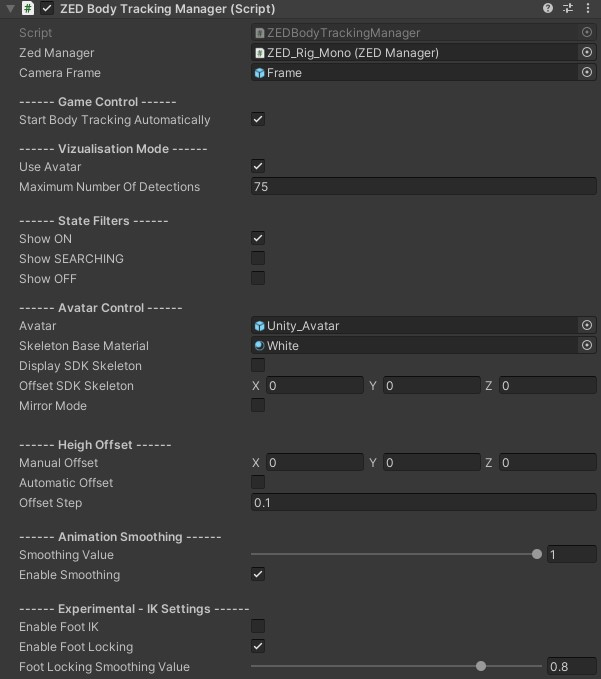The image size is (601, 679).
Task: Click the Camera Frame property label
Action: (60, 73)
